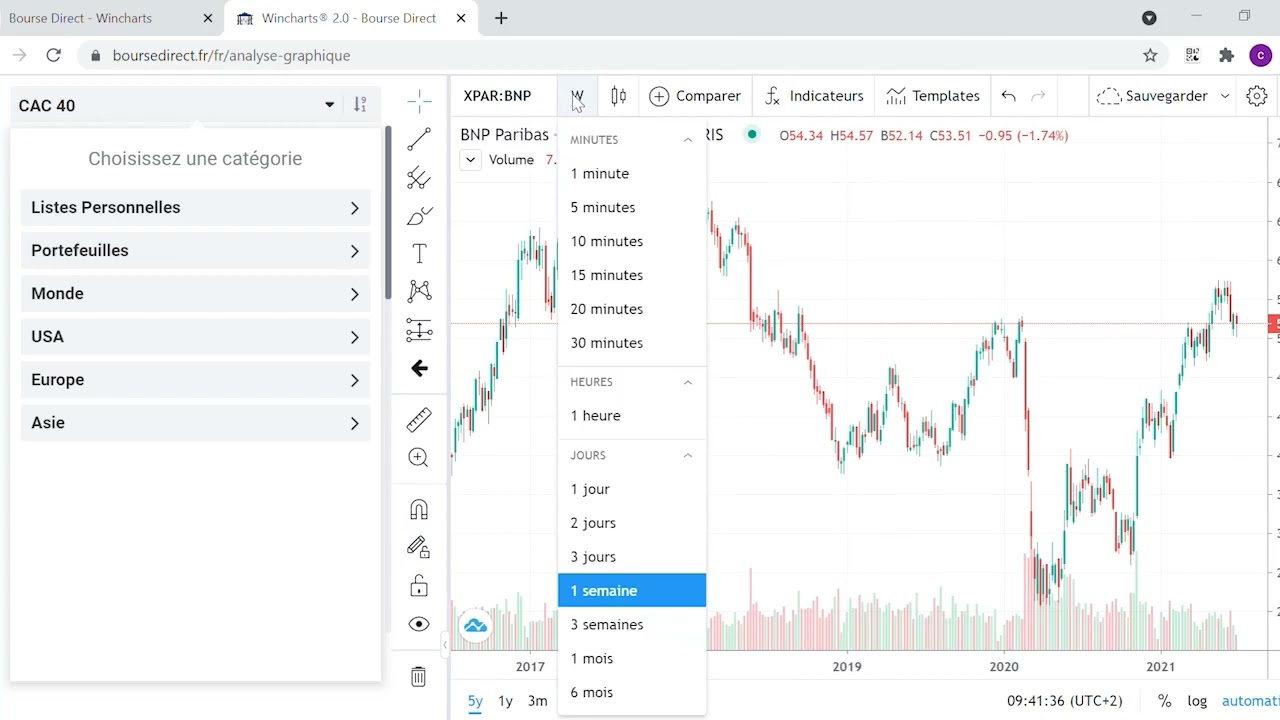Click the list sort order icon

360,105
